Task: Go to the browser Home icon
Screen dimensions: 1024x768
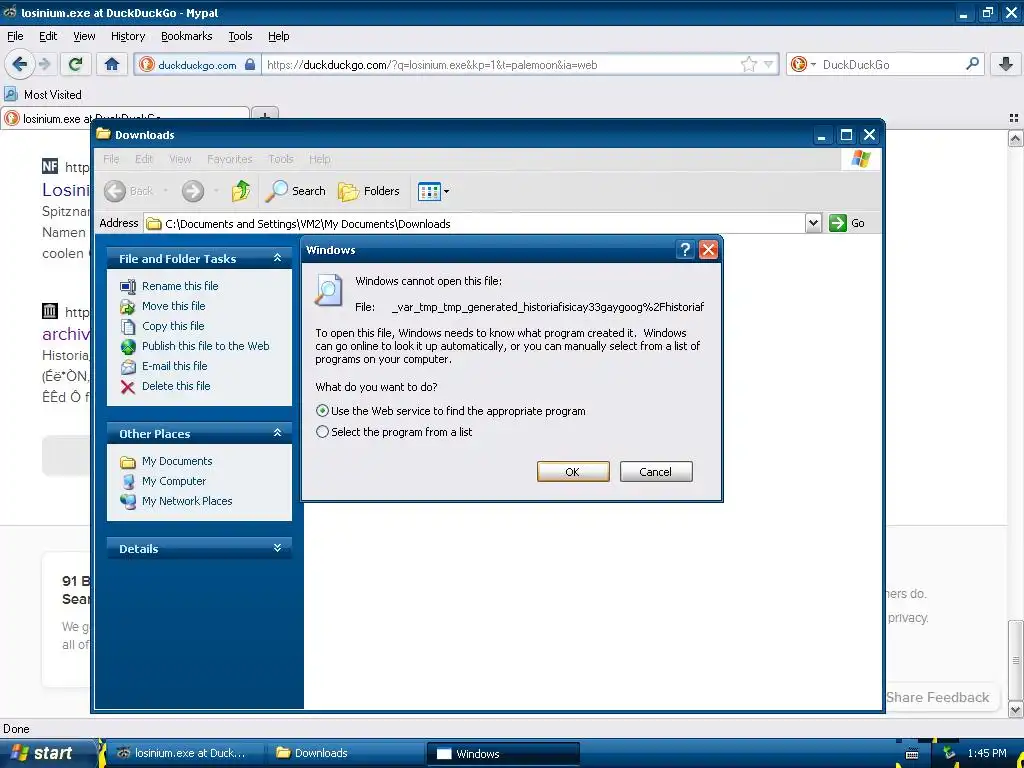Action: [112, 64]
